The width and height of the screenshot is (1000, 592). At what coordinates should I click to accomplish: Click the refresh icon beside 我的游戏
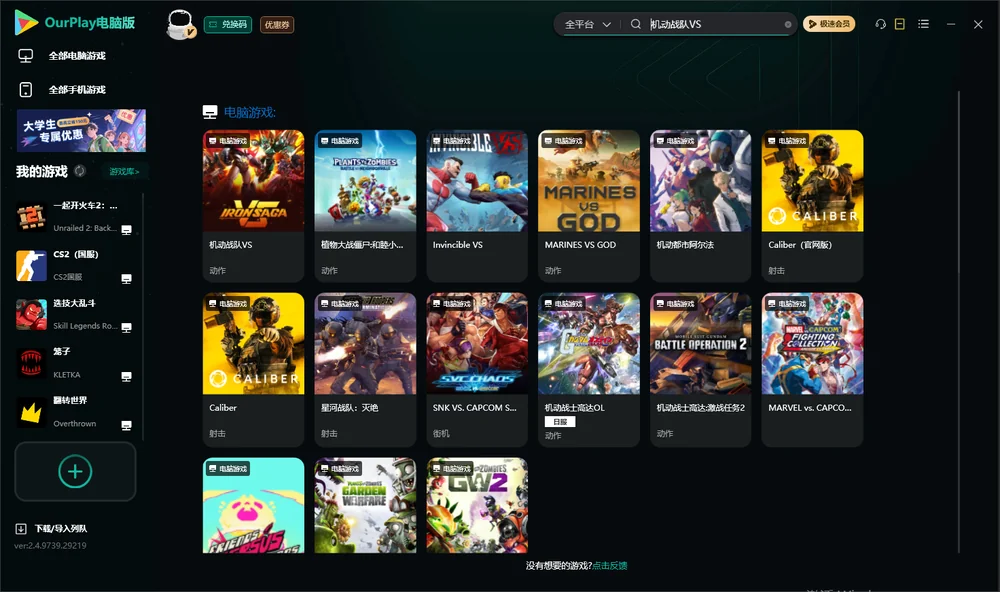80,170
